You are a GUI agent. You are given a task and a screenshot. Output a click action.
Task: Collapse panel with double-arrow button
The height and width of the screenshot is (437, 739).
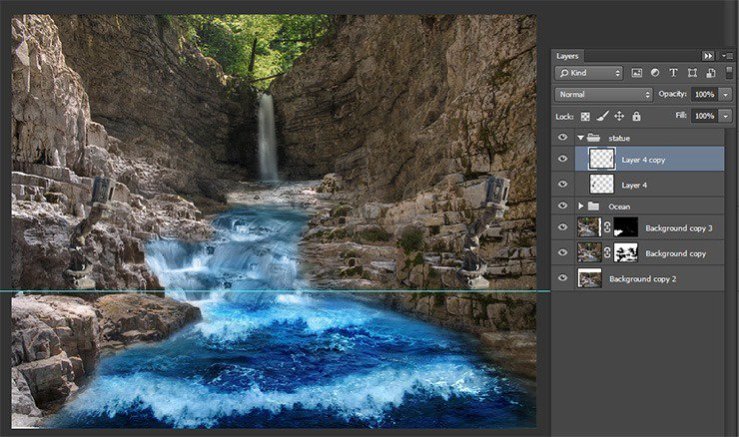click(708, 56)
